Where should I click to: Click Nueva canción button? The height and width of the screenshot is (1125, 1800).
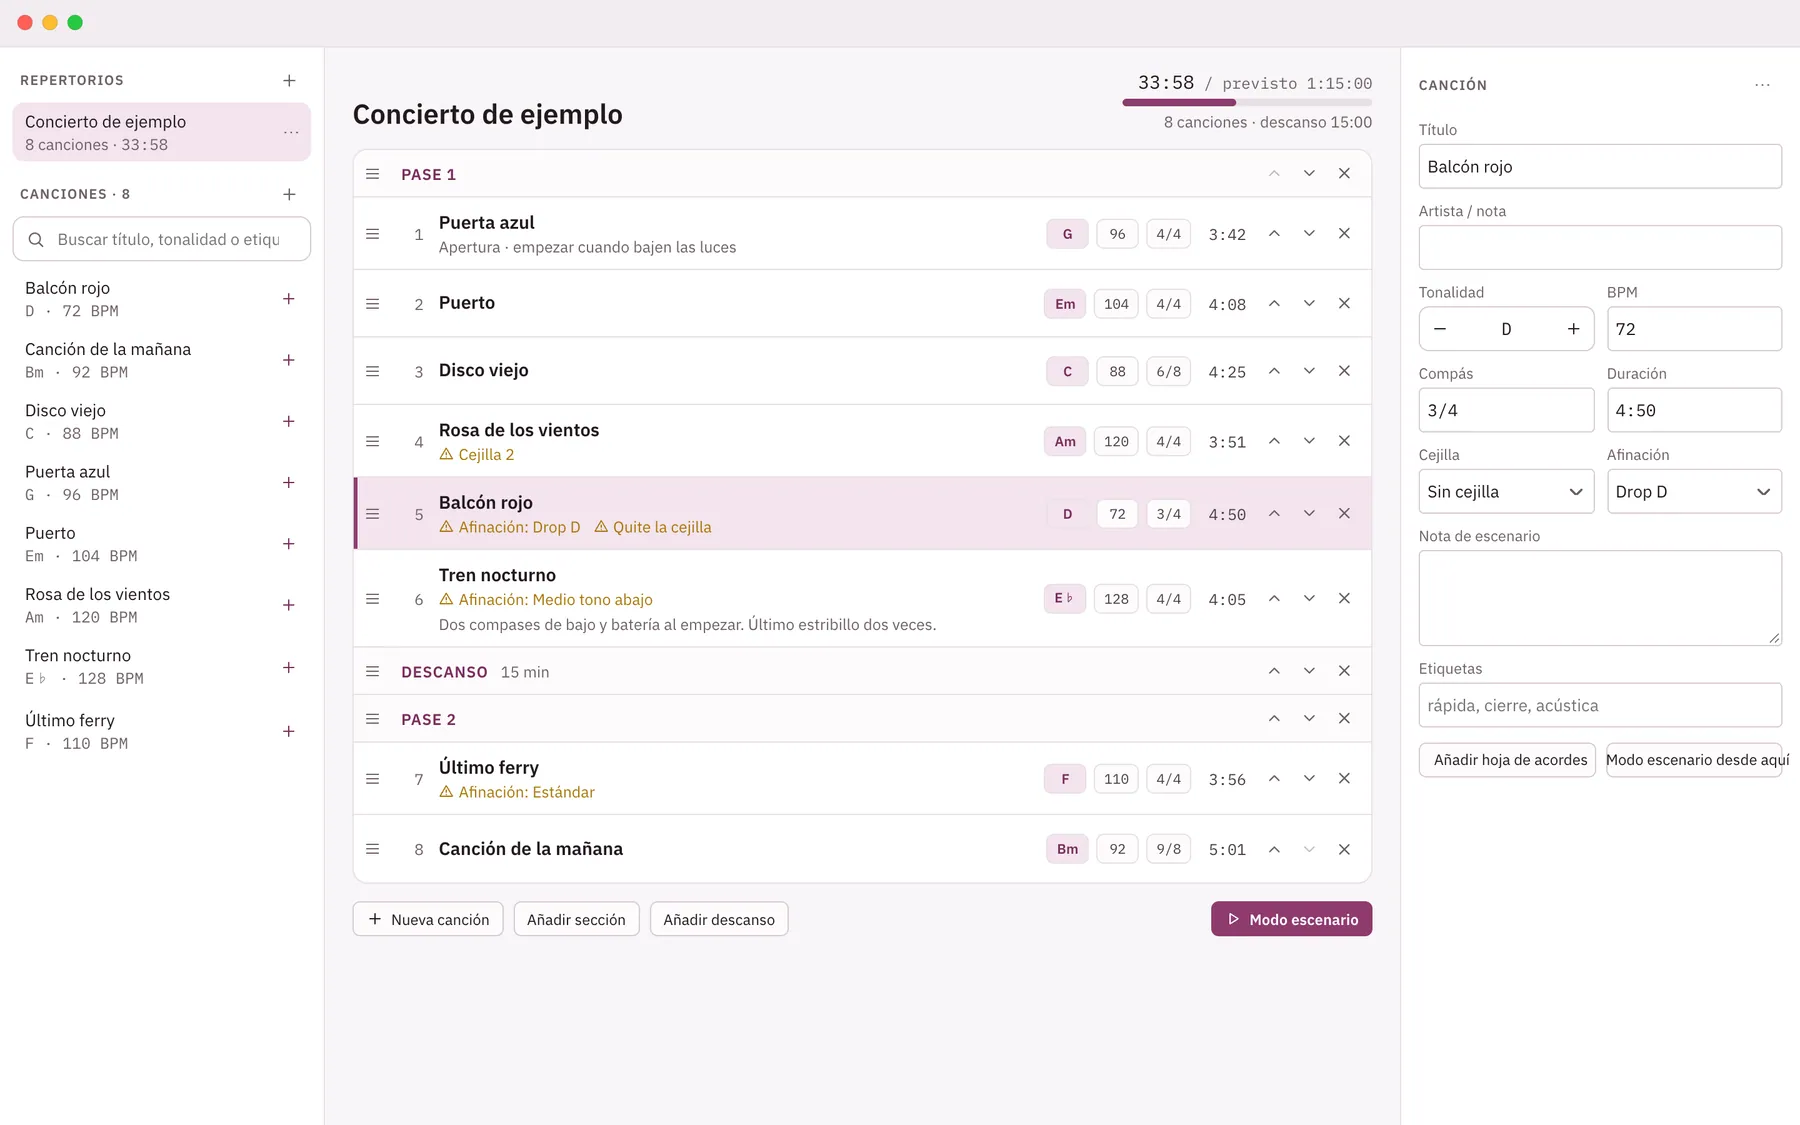428,919
